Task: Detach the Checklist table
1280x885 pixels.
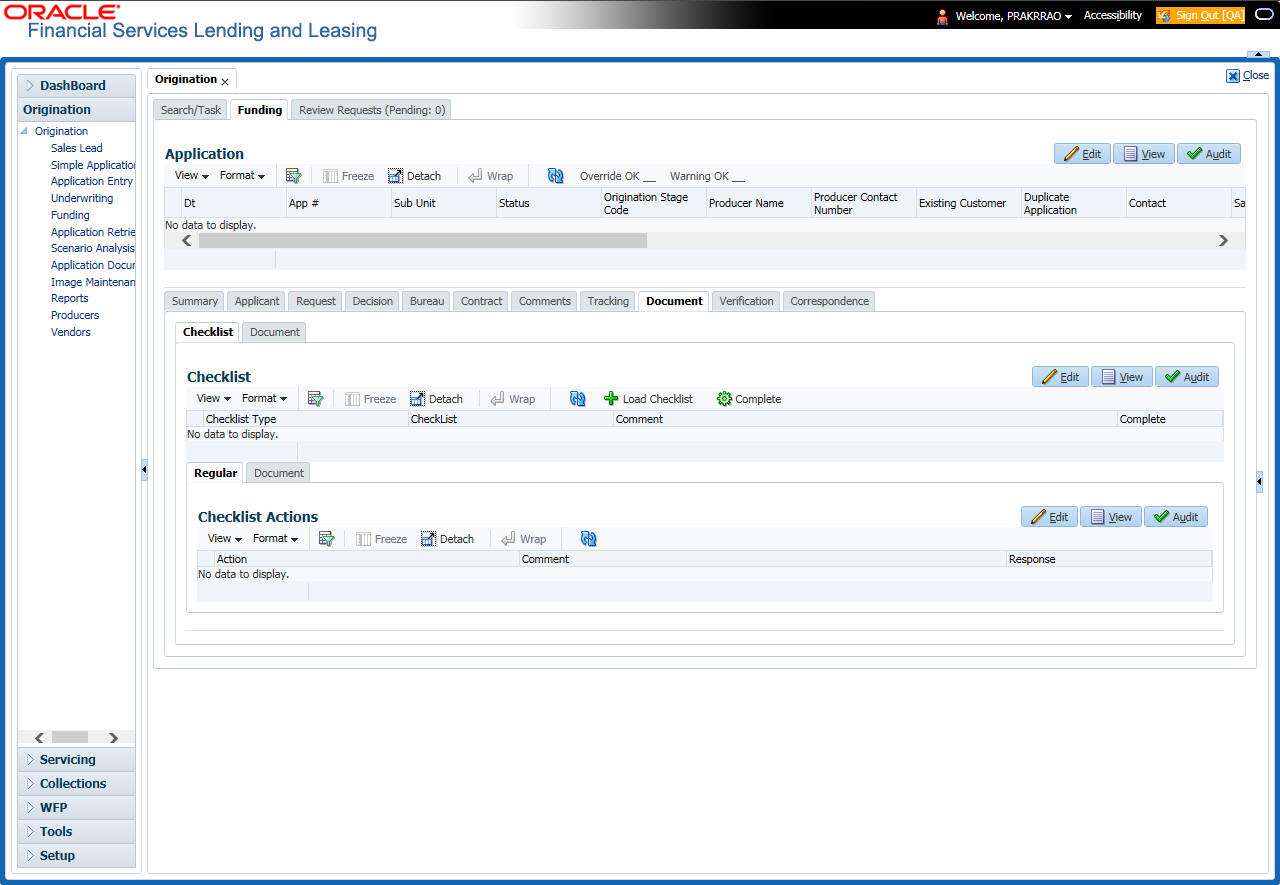Action: pos(436,399)
